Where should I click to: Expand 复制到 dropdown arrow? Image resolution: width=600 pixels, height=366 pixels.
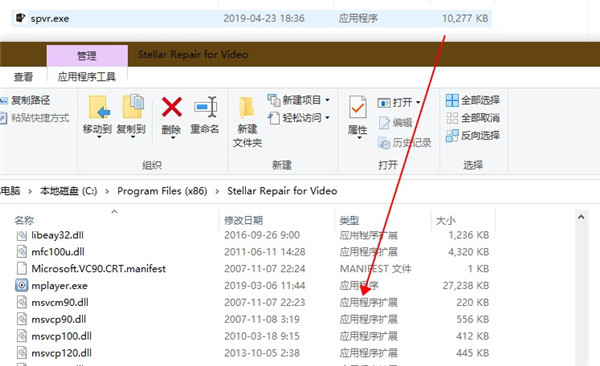click(132, 137)
